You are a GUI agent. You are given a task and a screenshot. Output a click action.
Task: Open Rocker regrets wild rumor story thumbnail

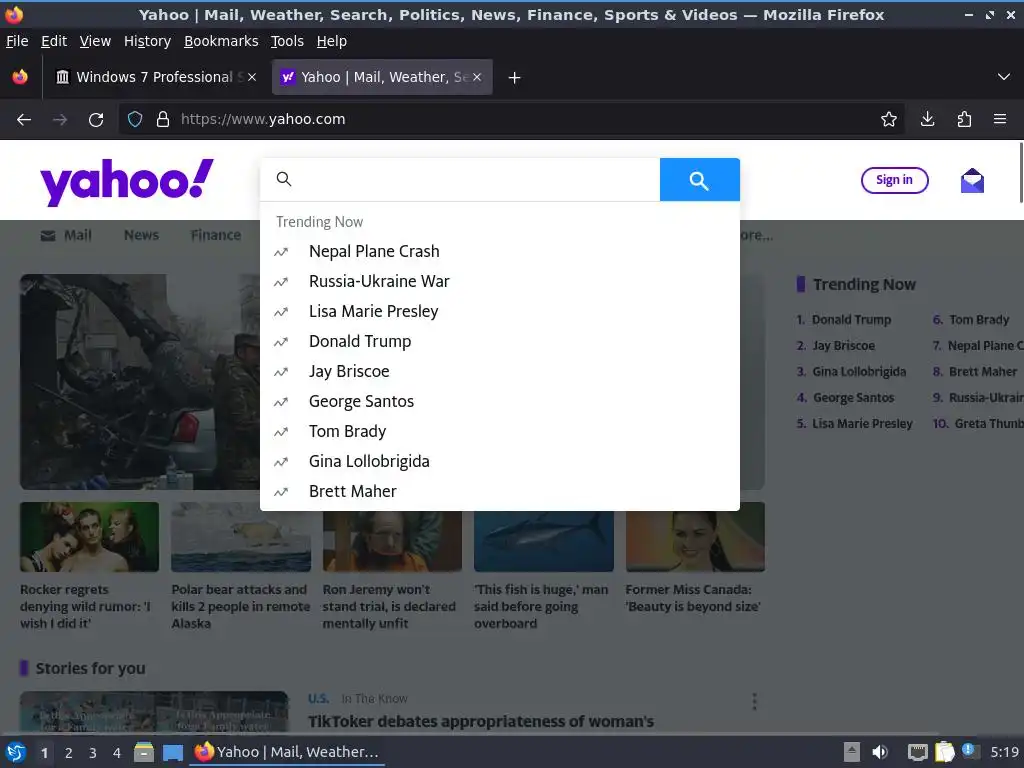click(89, 537)
